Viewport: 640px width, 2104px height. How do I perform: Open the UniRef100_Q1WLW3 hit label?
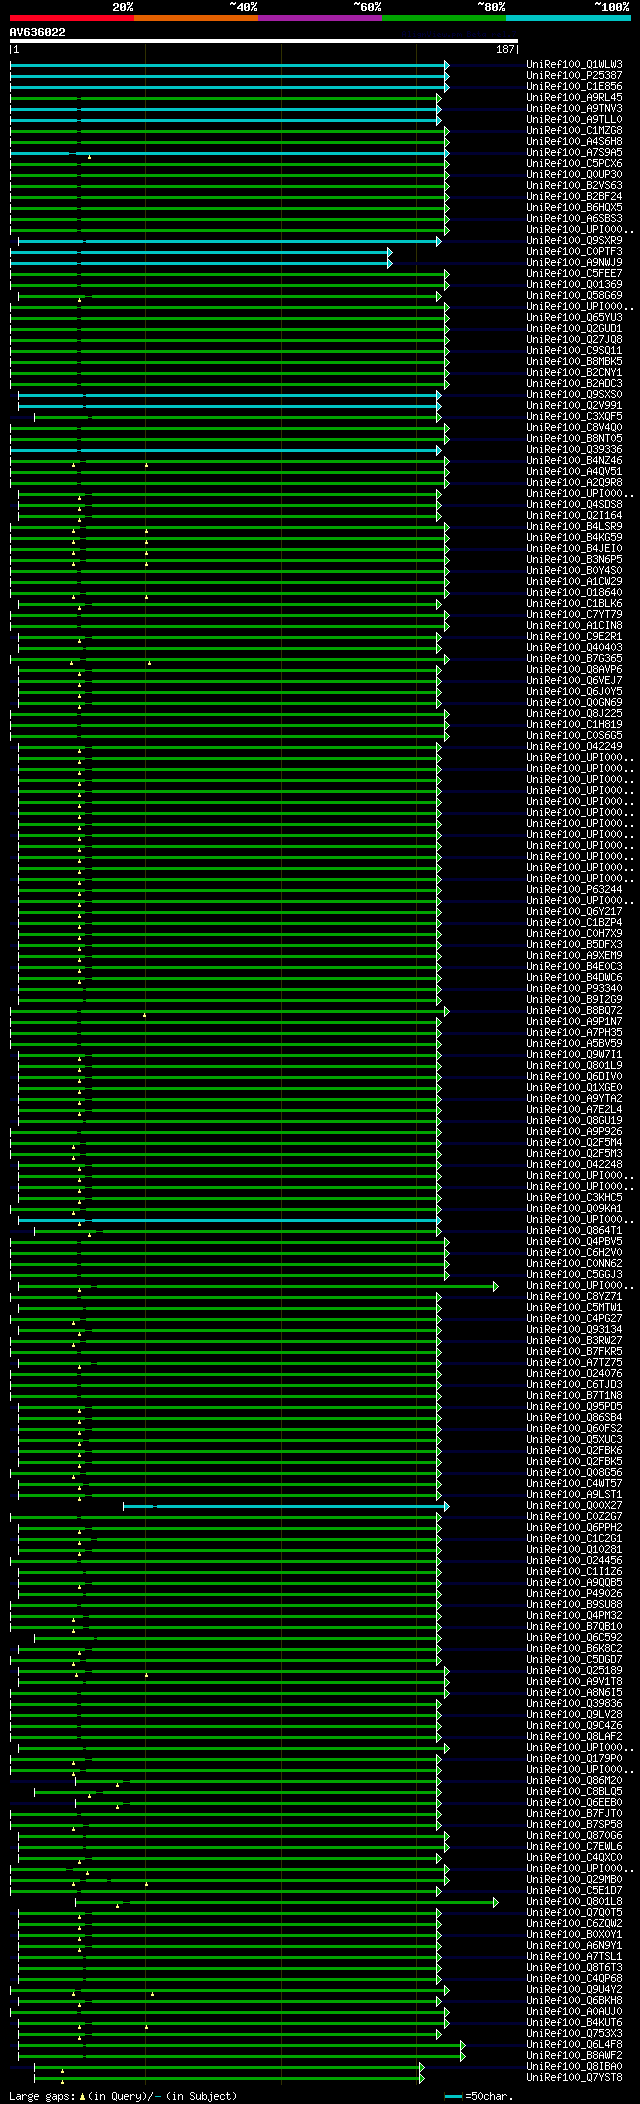[575, 65]
